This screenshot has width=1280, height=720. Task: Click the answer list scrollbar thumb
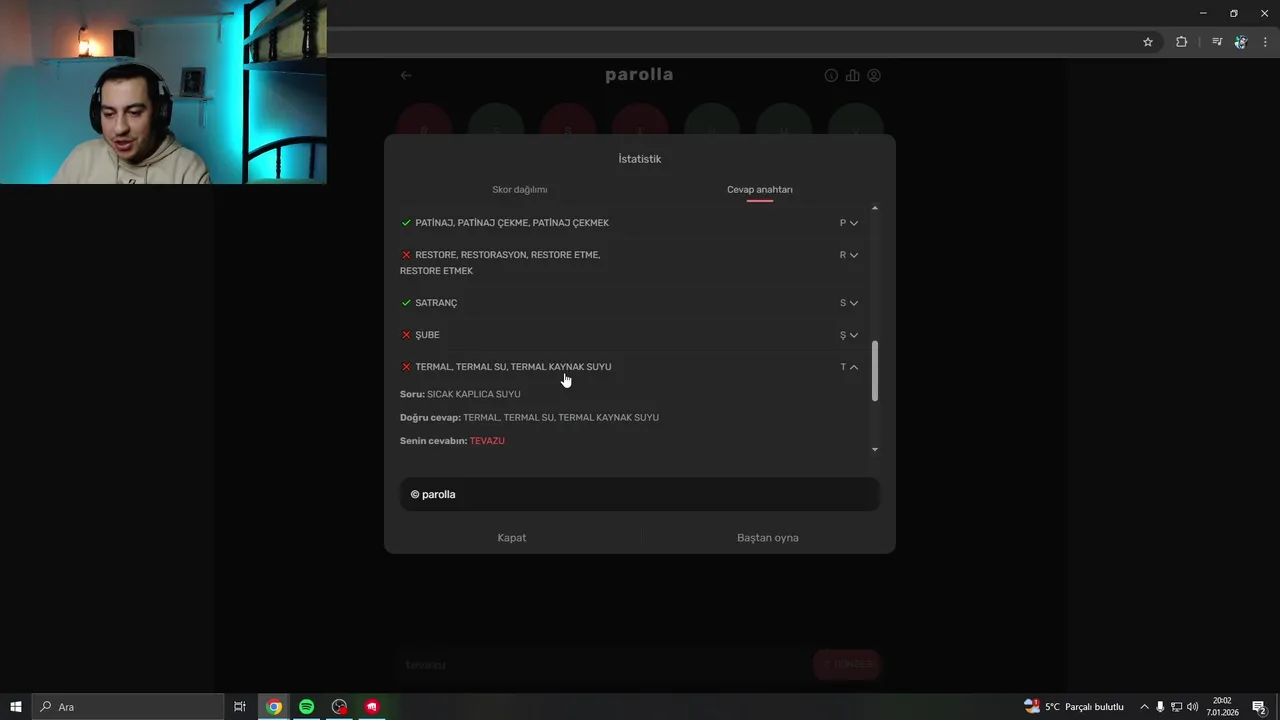(x=875, y=371)
